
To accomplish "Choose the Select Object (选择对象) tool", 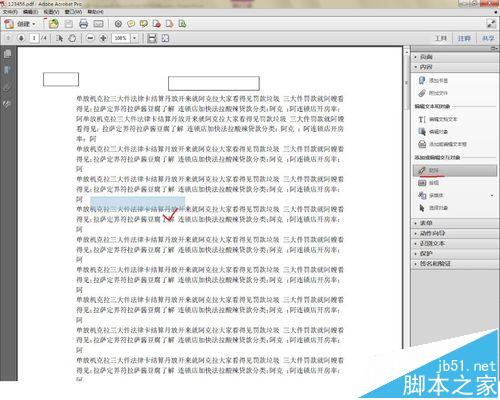I will pos(433,208).
